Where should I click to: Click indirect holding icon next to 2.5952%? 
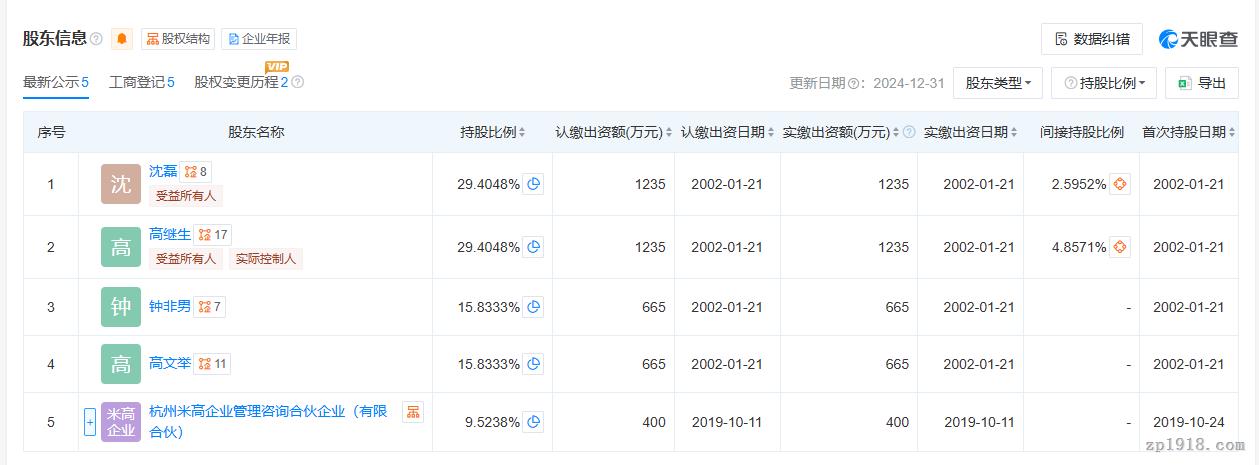(1120, 184)
